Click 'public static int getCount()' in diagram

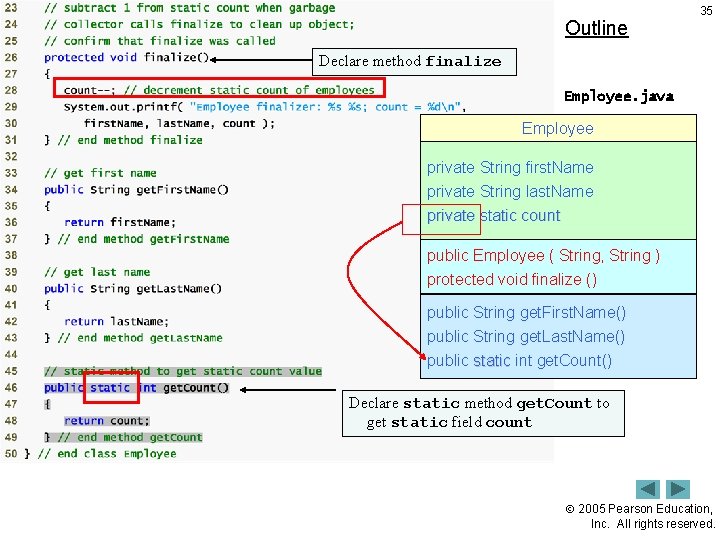click(519, 360)
